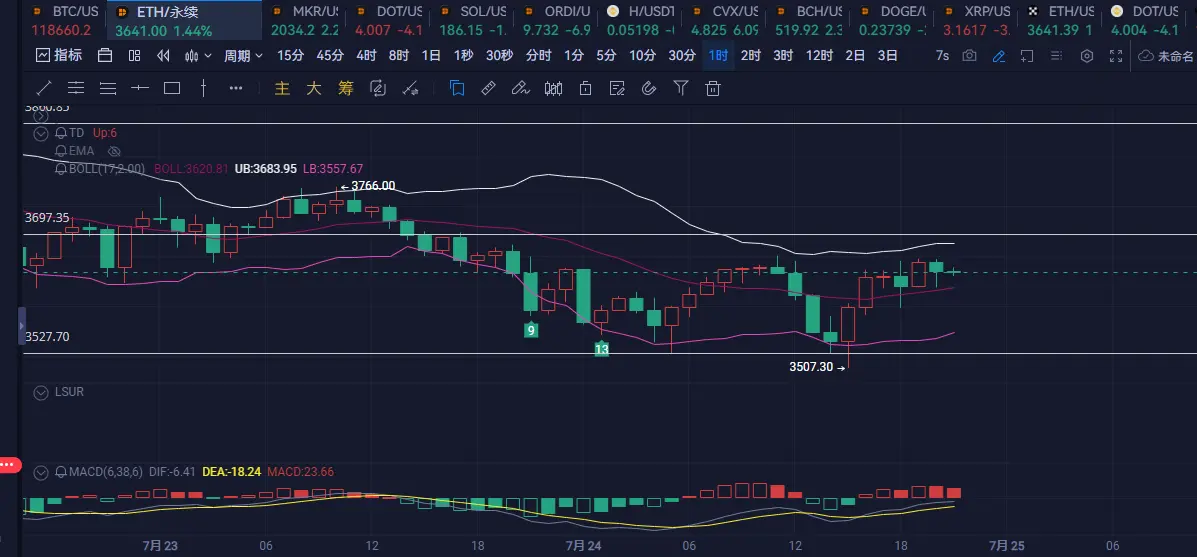Click the funnel filter icon

tap(681, 88)
